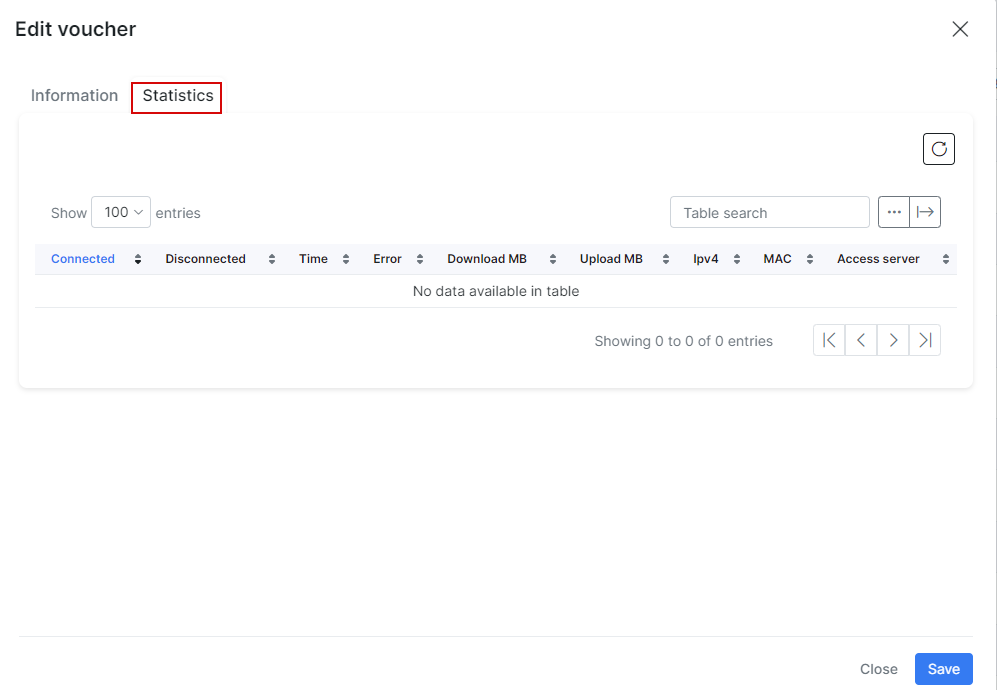Refresh the statistics table
The height and width of the screenshot is (690, 997).
(x=939, y=149)
